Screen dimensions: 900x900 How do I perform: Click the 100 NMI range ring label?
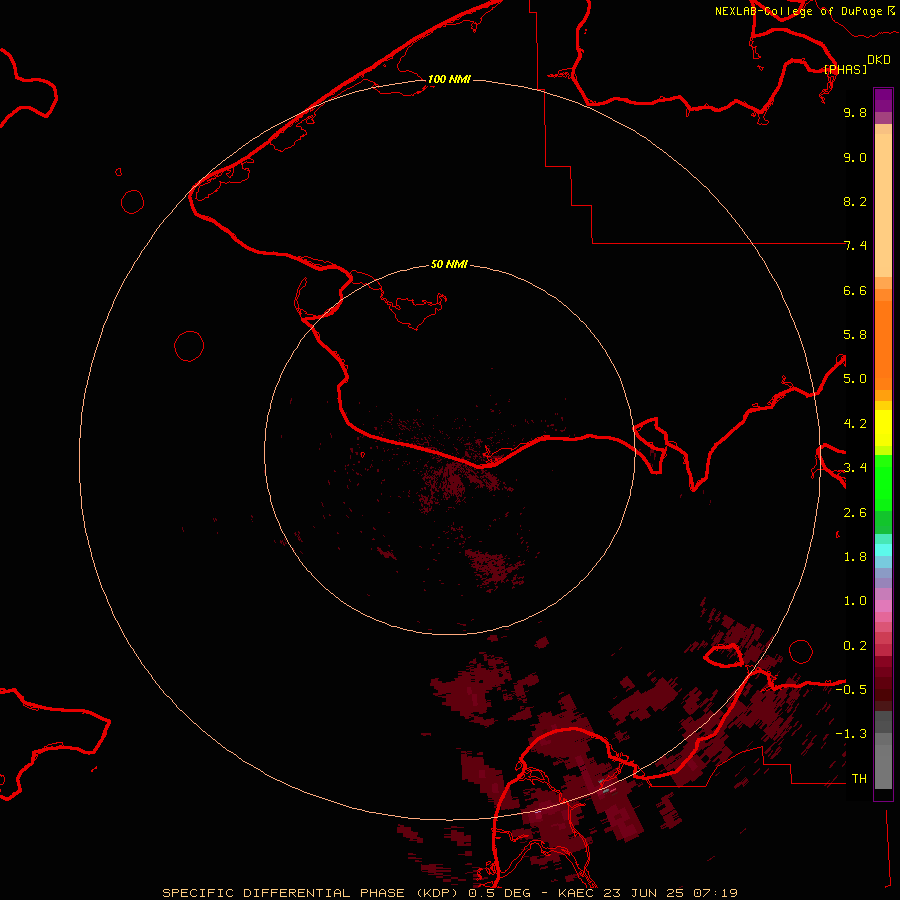[449, 79]
